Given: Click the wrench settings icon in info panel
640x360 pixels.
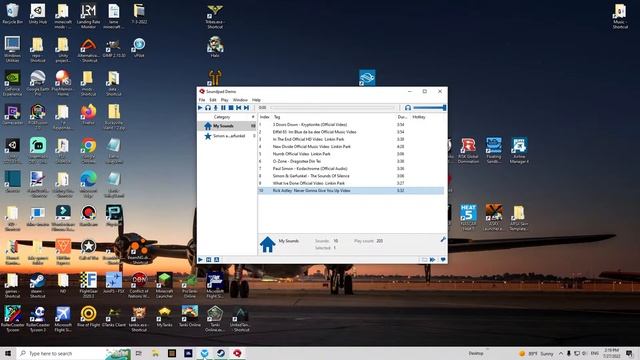Looking at the screenshot, I should point(443,240).
